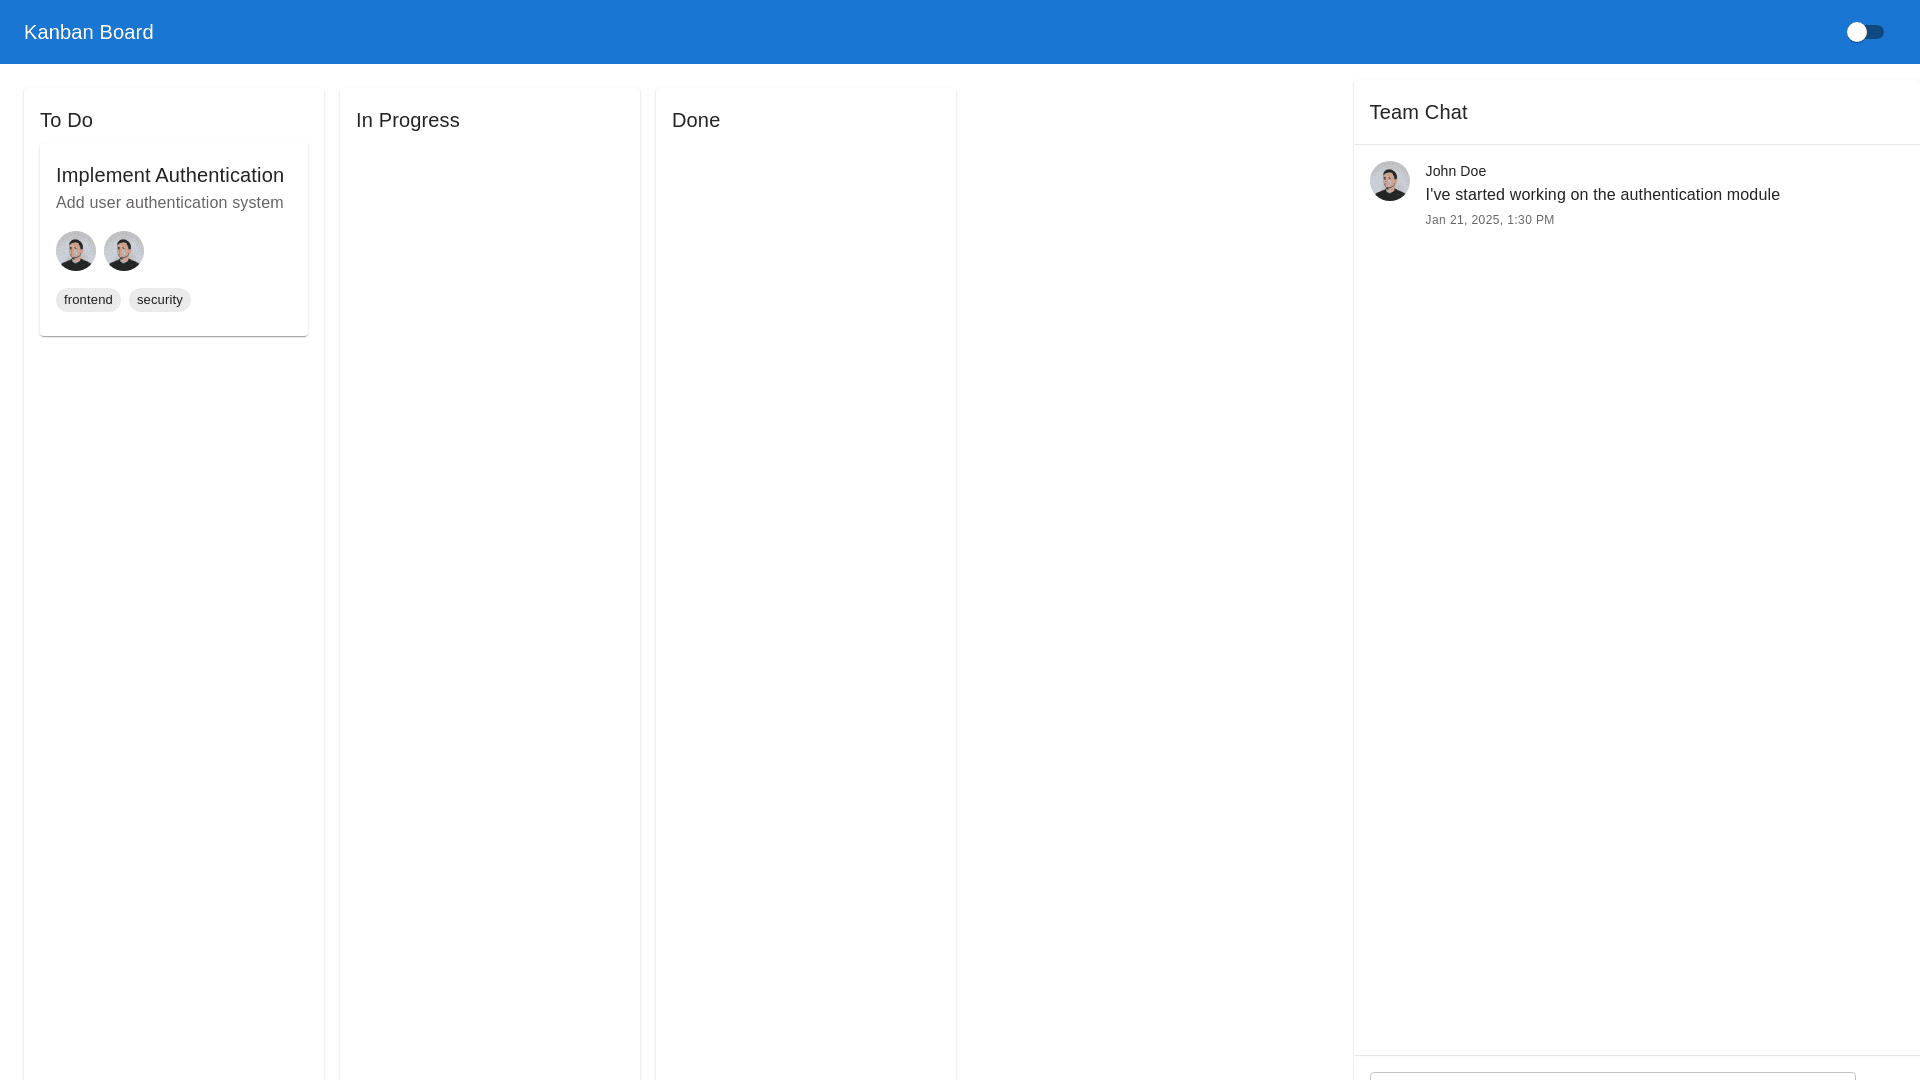Image resolution: width=1920 pixels, height=1080 pixels.
Task: Toggle the theme switch in header
Action: [x=1864, y=32]
